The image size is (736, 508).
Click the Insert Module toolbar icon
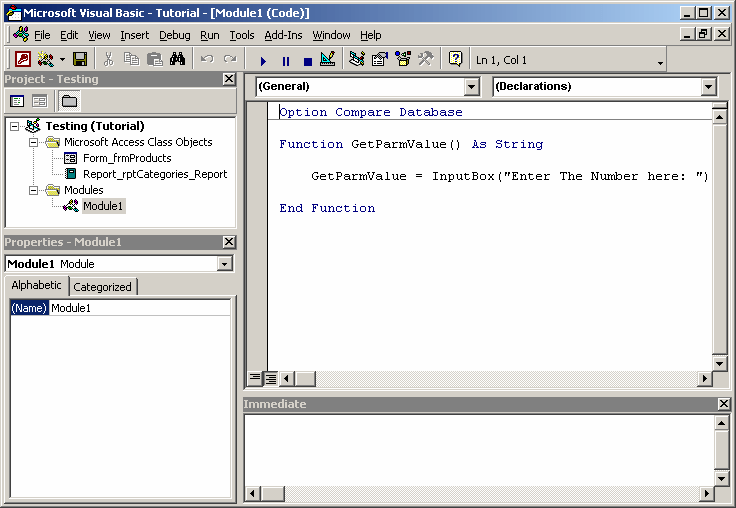46,60
